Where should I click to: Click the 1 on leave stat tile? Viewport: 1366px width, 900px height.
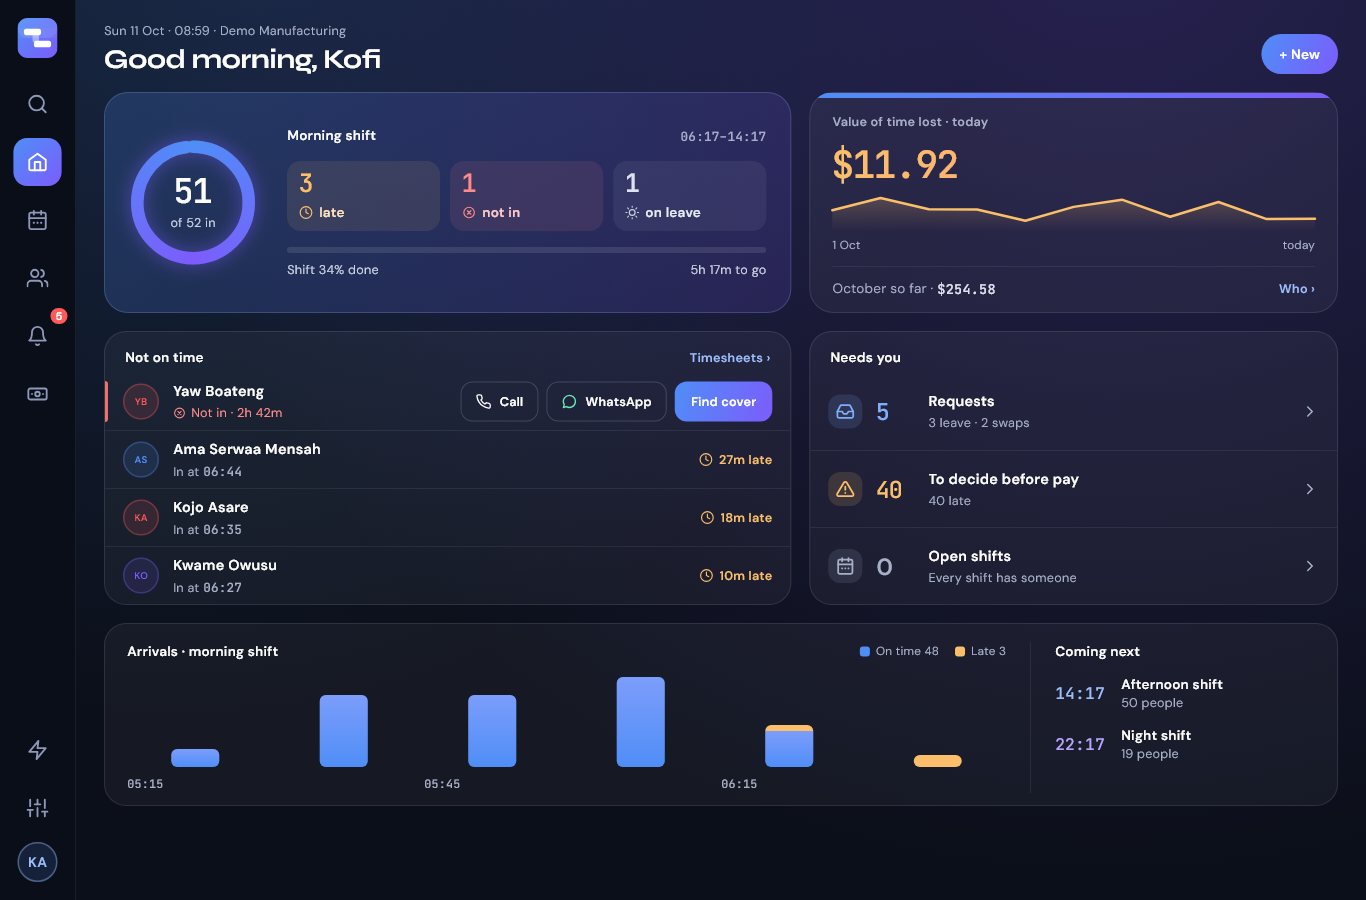(x=690, y=196)
